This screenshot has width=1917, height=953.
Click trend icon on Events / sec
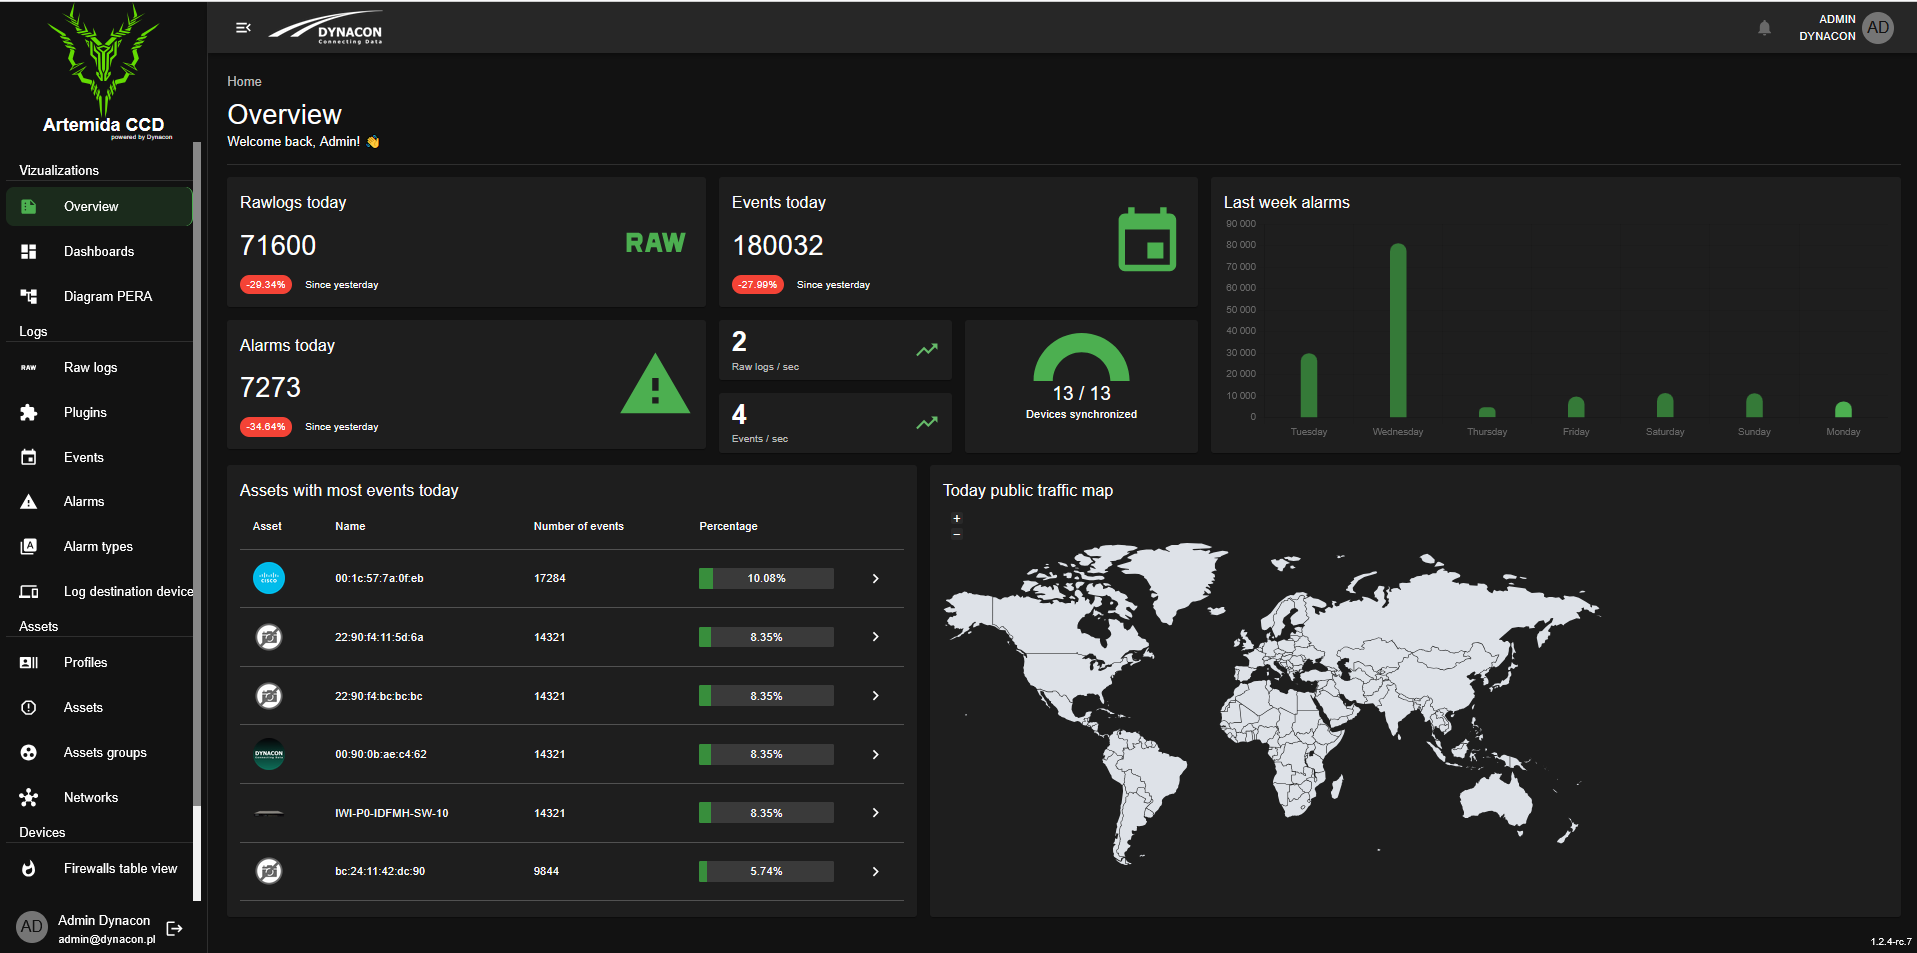click(x=927, y=423)
